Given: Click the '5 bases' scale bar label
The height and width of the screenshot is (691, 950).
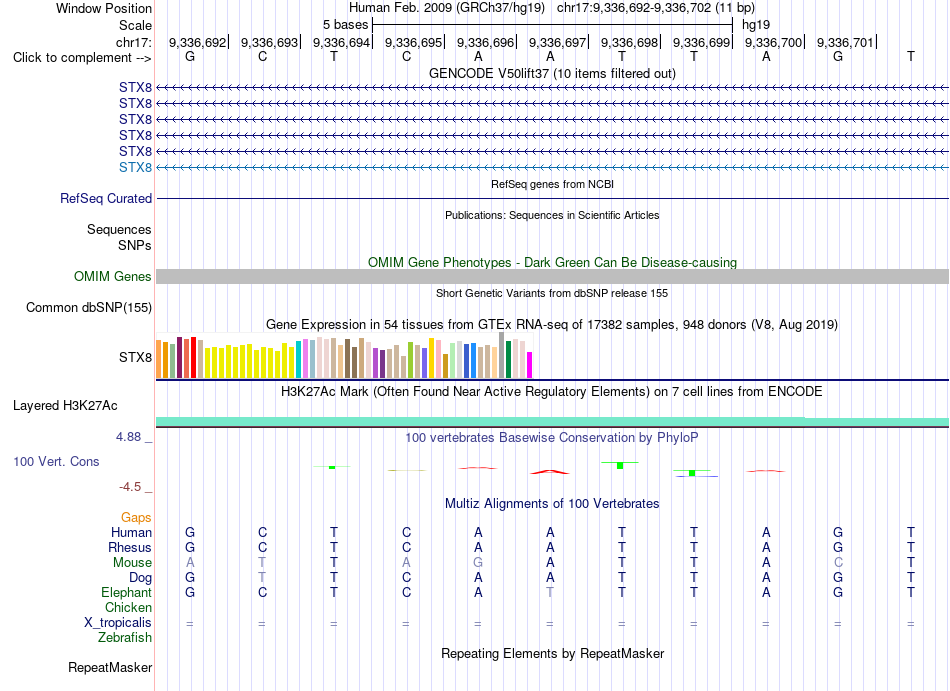Looking at the screenshot, I should [x=345, y=25].
